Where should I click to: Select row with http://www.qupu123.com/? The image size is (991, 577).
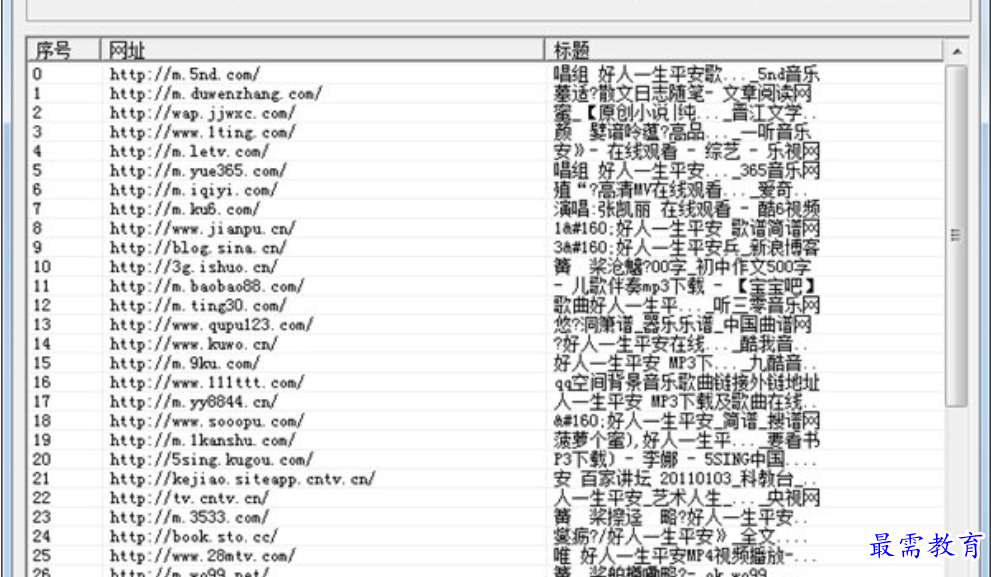[485, 324]
